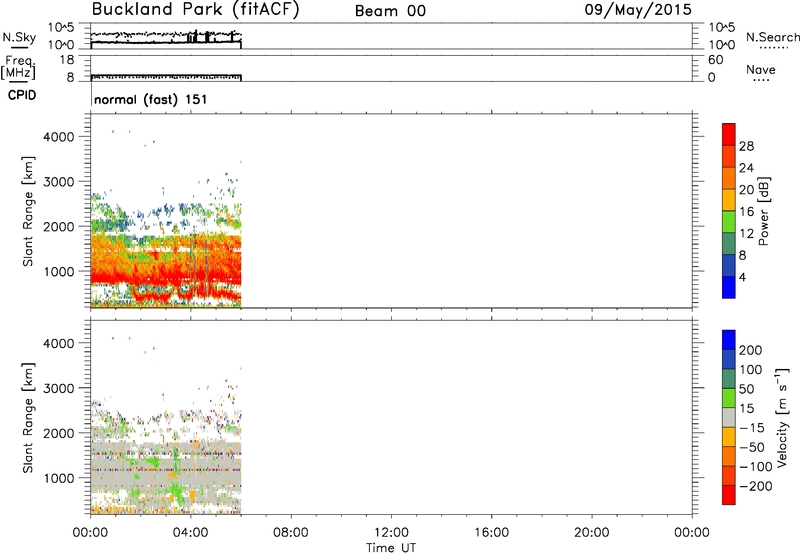Image resolution: width=800 pixels, height=554 pixels.
Task: Click the 'Slant Range [km]' label of the velocity panel
Action: pos(28,418)
